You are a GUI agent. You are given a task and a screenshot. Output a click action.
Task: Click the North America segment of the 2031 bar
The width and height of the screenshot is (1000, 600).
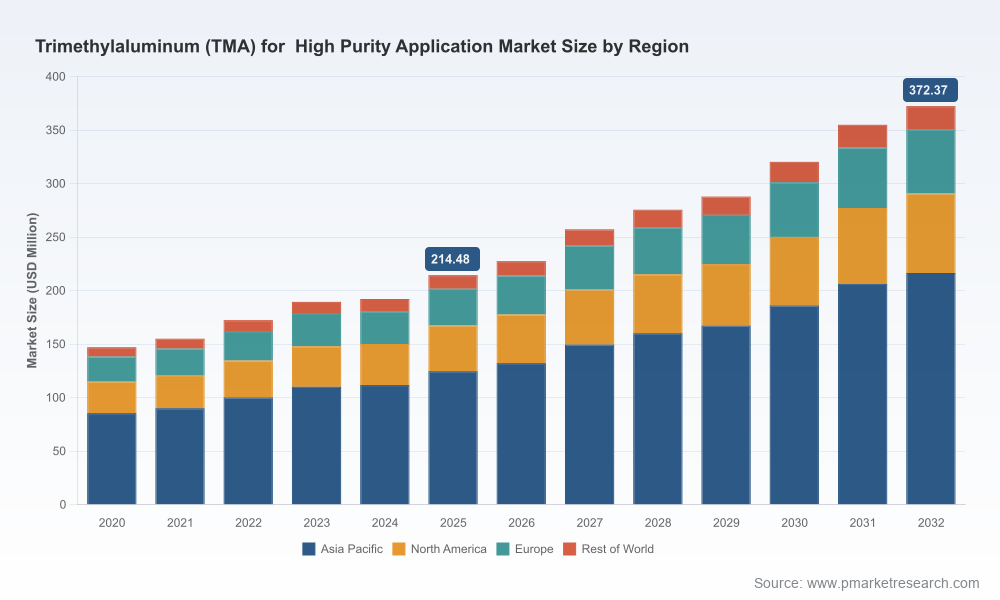point(862,246)
